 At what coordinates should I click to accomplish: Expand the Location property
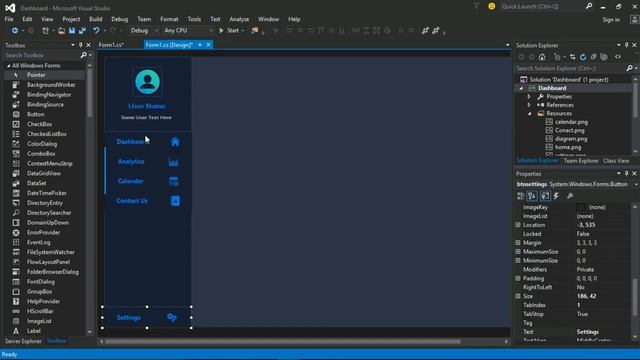(x=518, y=225)
